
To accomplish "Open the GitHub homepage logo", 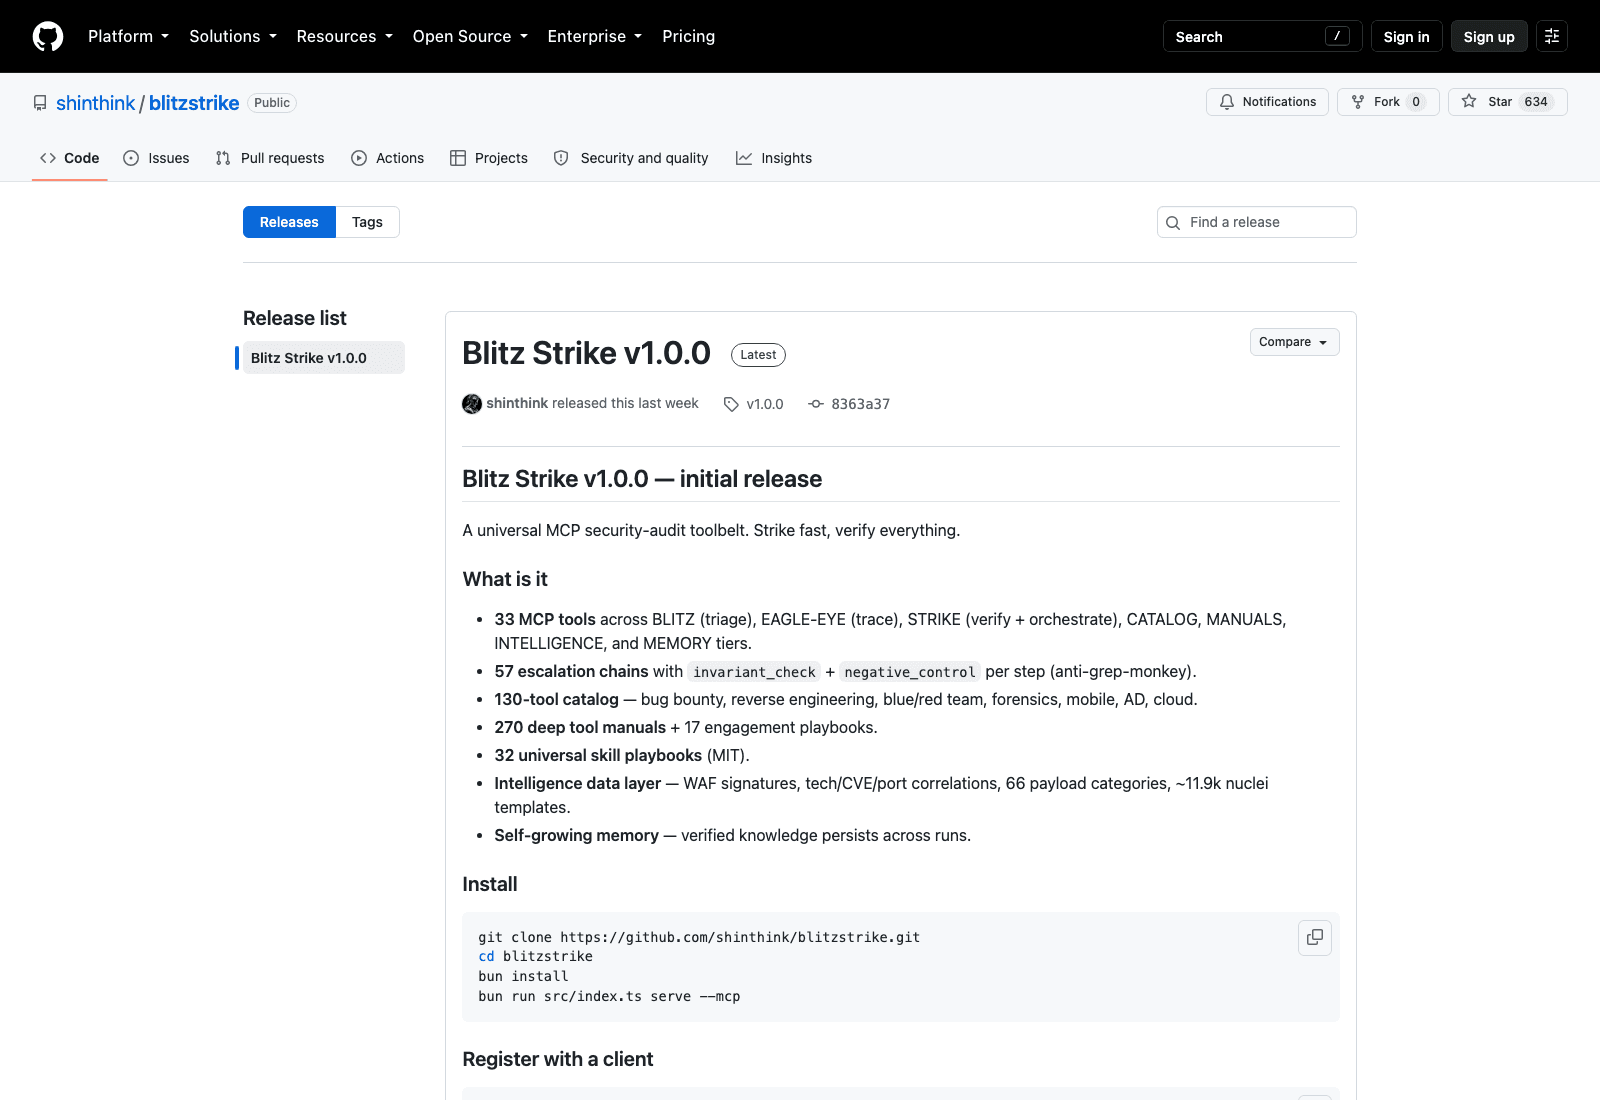I will click(x=48, y=36).
